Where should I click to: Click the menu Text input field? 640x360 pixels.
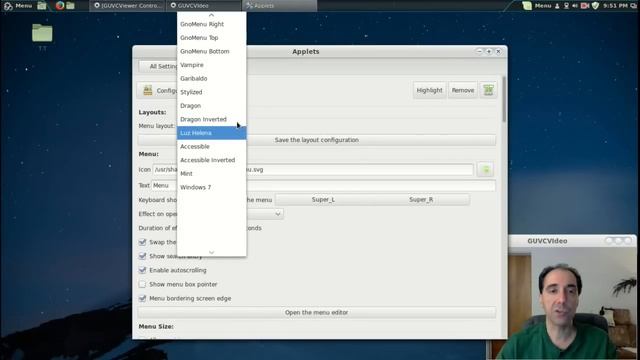click(323, 186)
